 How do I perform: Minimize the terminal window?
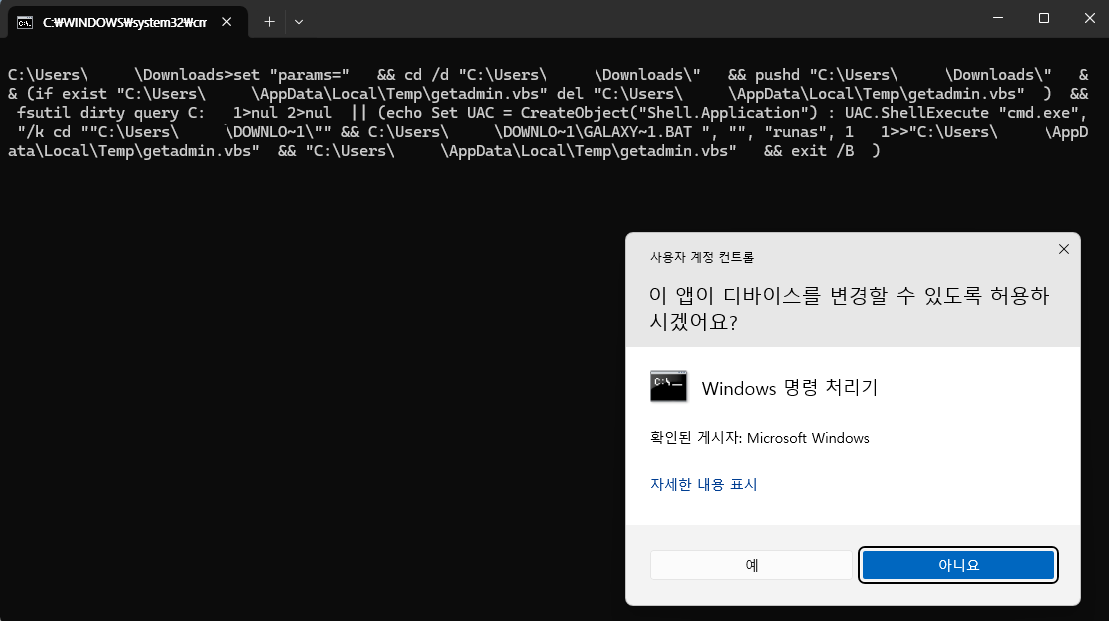pyautogui.click(x=998, y=18)
